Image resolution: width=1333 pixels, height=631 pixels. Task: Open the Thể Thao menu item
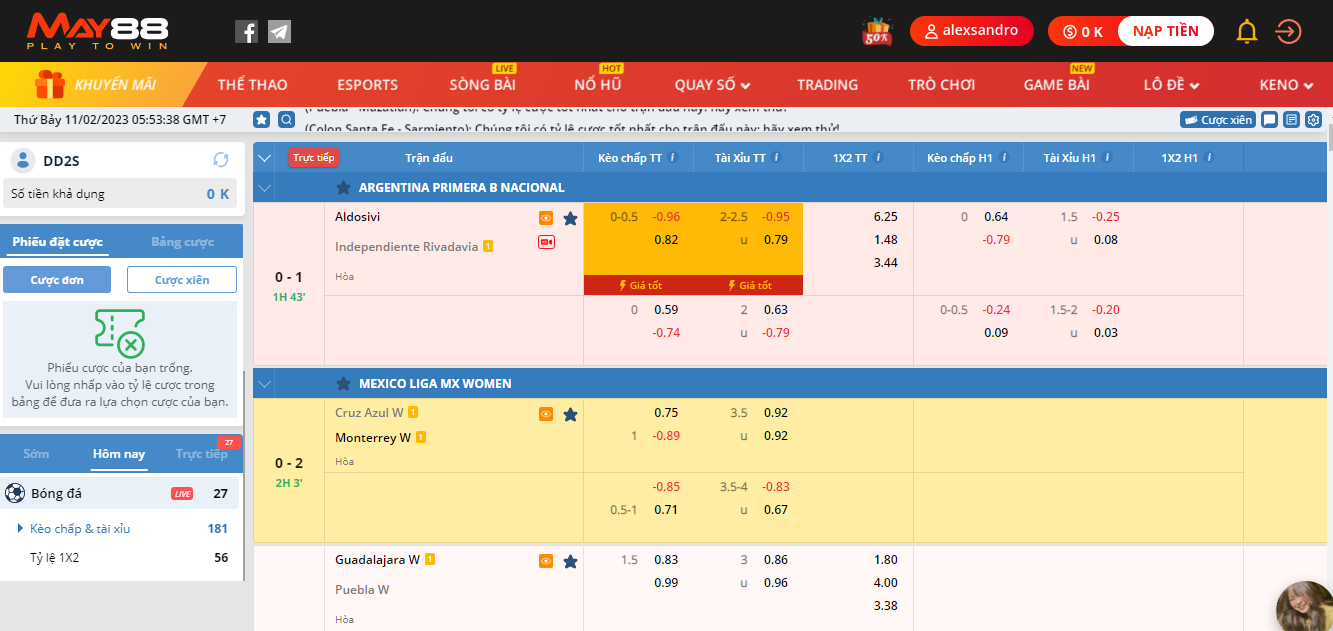[252, 85]
